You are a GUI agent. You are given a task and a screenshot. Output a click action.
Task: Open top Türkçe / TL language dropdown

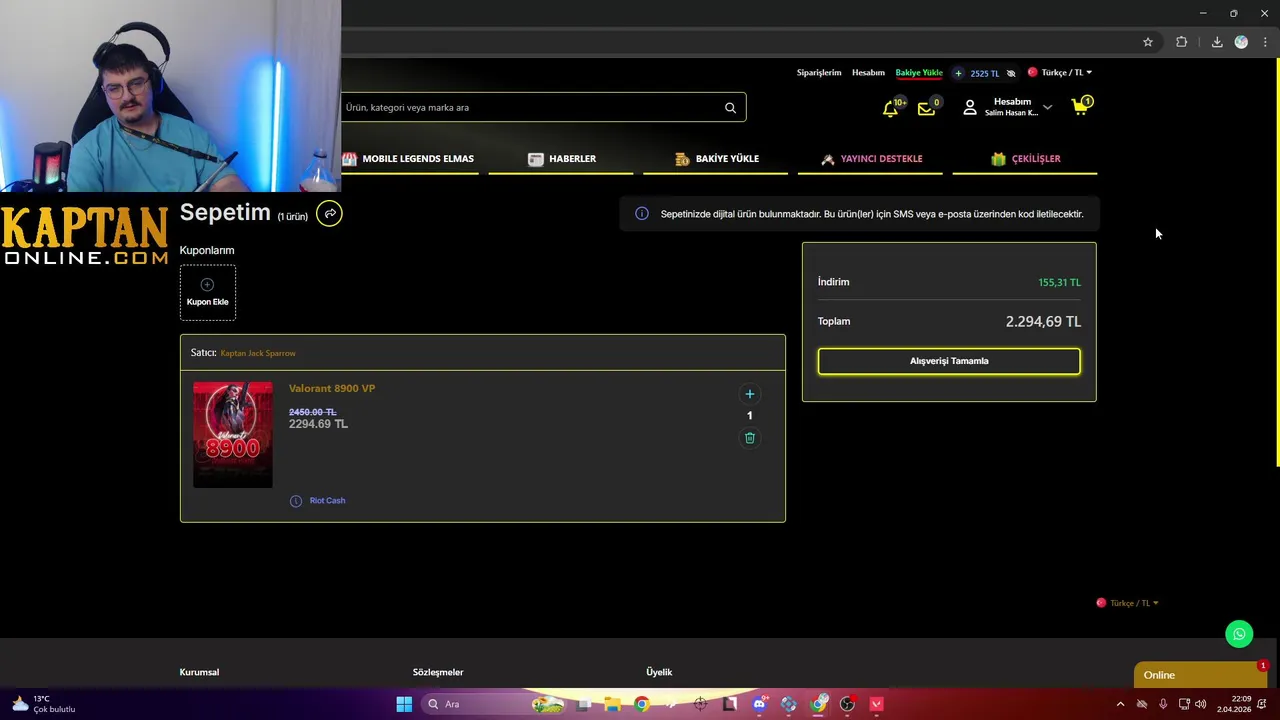pyautogui.click(x=1060, y=73)
